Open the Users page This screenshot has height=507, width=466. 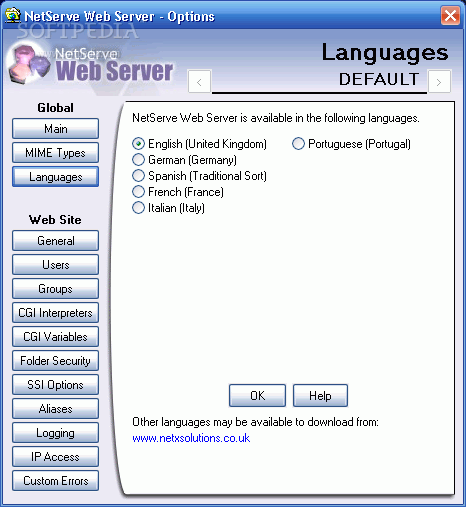(55, 265)
